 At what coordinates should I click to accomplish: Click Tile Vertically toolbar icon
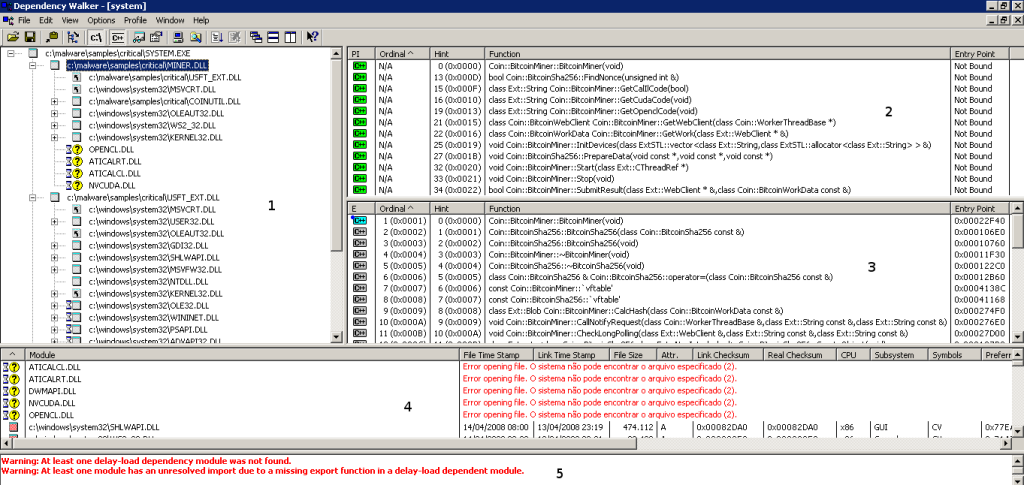click(291, 37)
